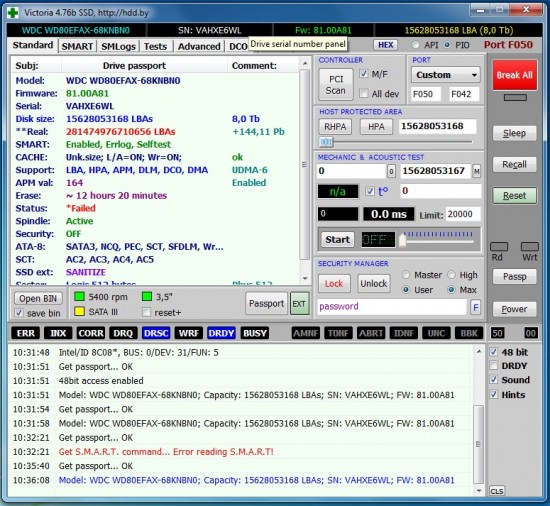Click the small F button beside password field
This screenshot has height=506, width=550.
point(476,307)
